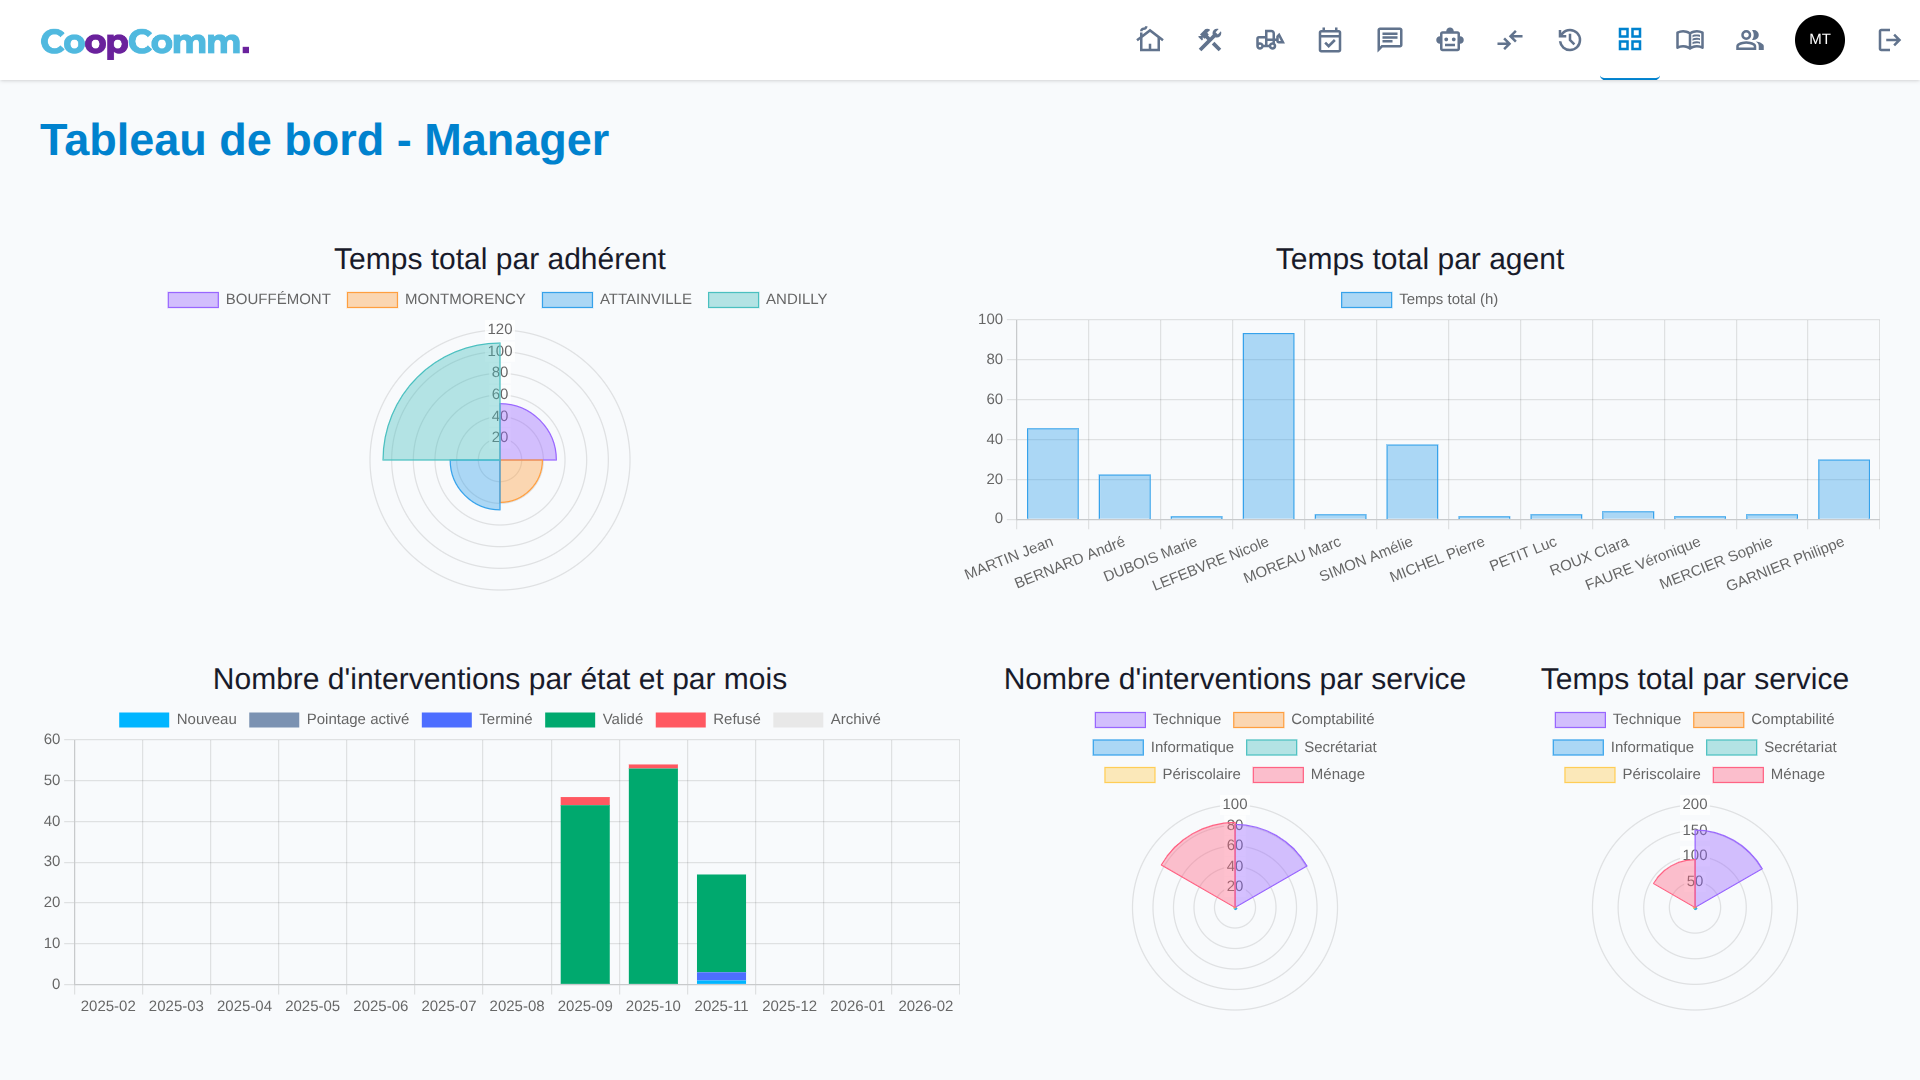
Task: Toggle the Validé legend item
Action: pos(595,719)
